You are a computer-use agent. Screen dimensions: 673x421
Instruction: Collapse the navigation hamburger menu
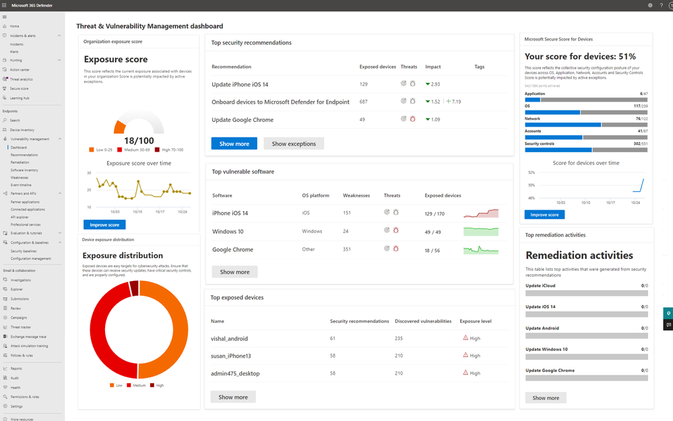5,17
